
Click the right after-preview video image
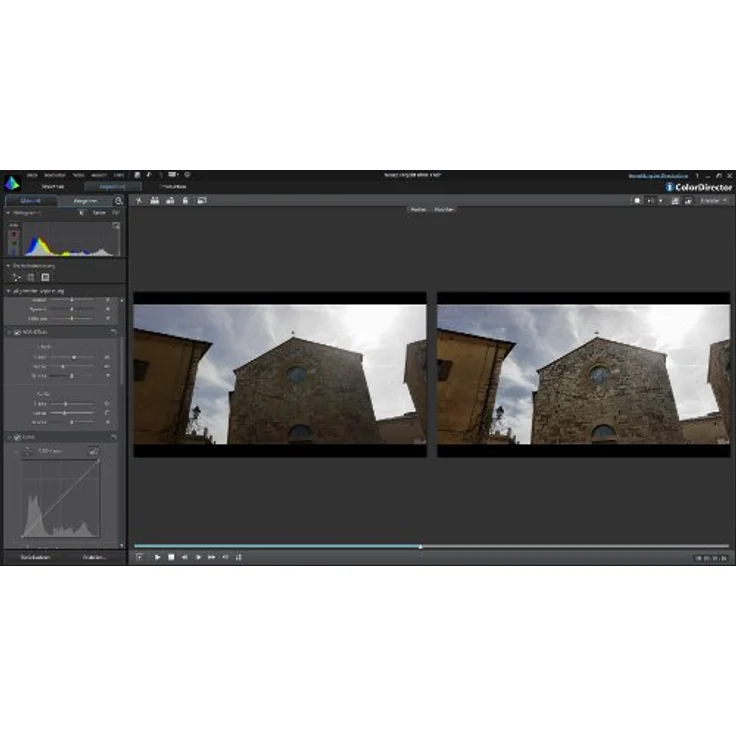(x=583, y=374)
